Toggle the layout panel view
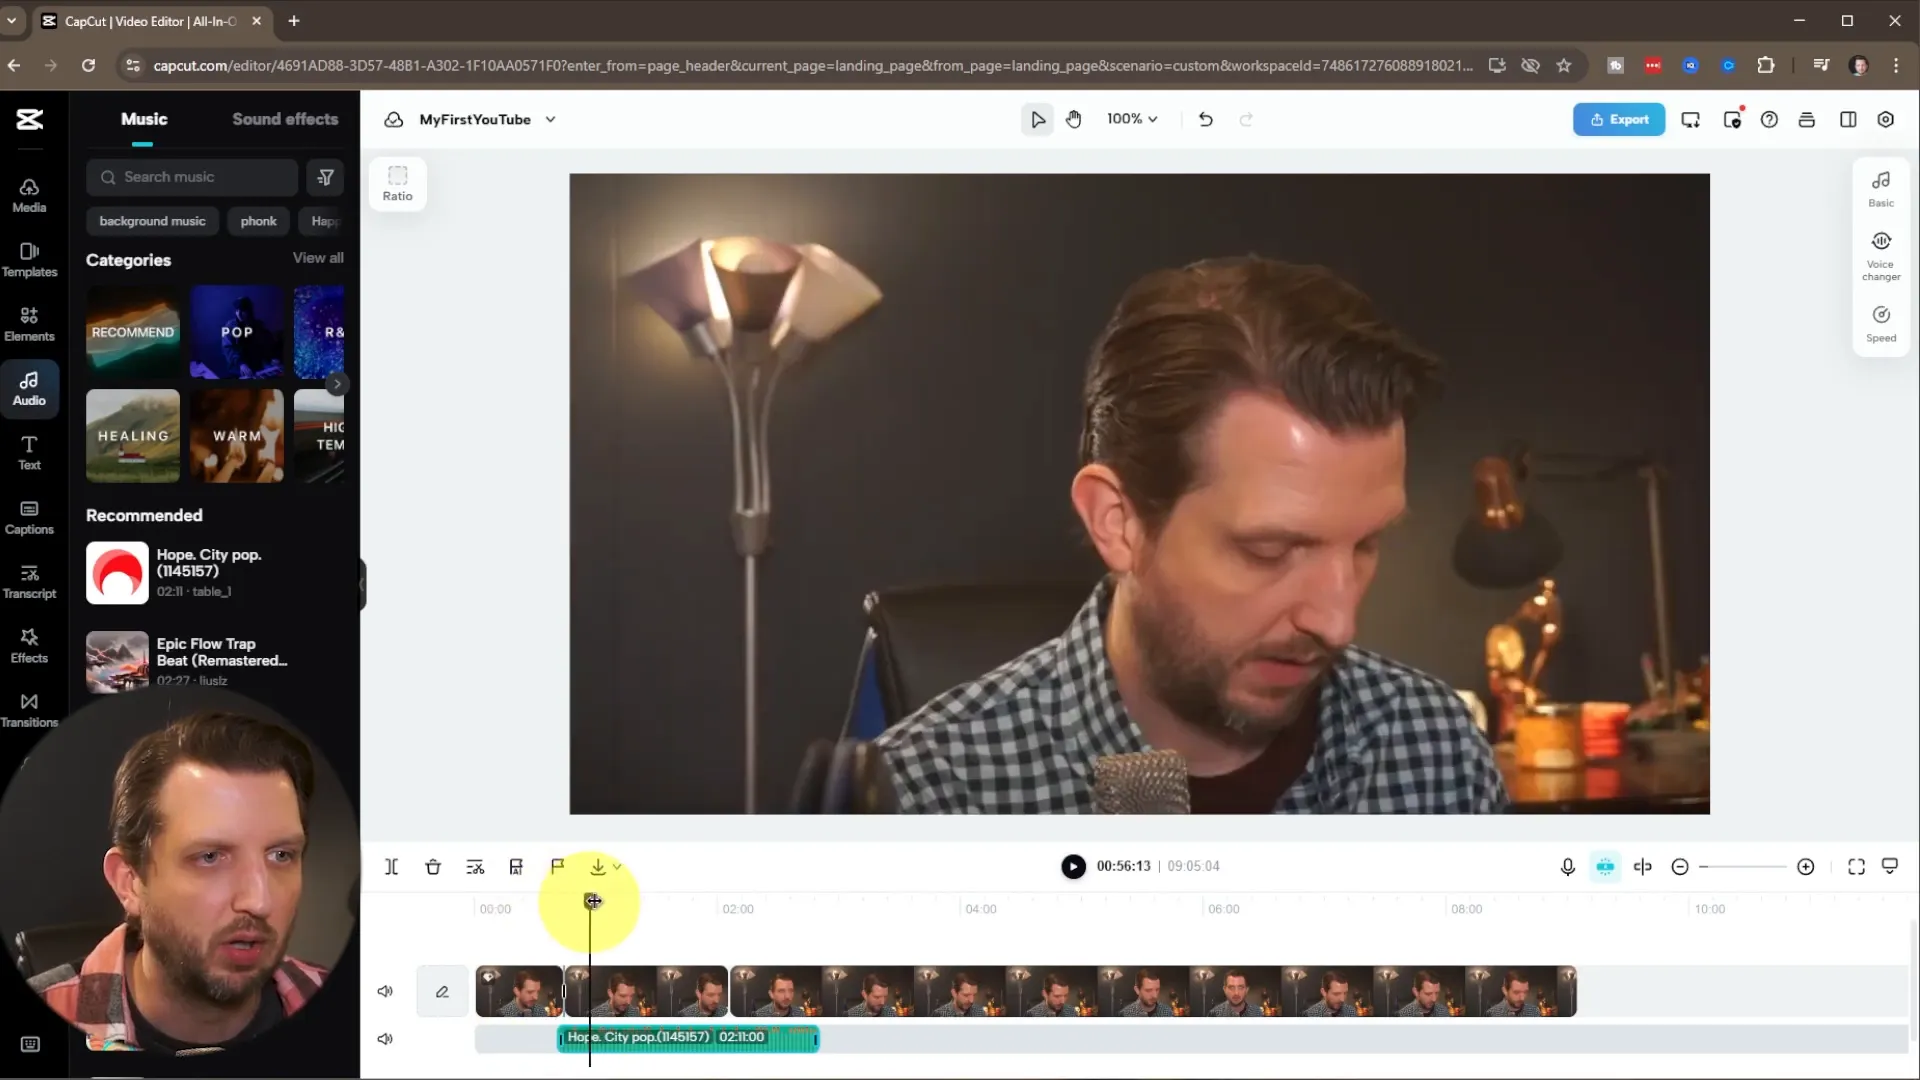The image size is (1920, 1080). (x=1847, y=120)
